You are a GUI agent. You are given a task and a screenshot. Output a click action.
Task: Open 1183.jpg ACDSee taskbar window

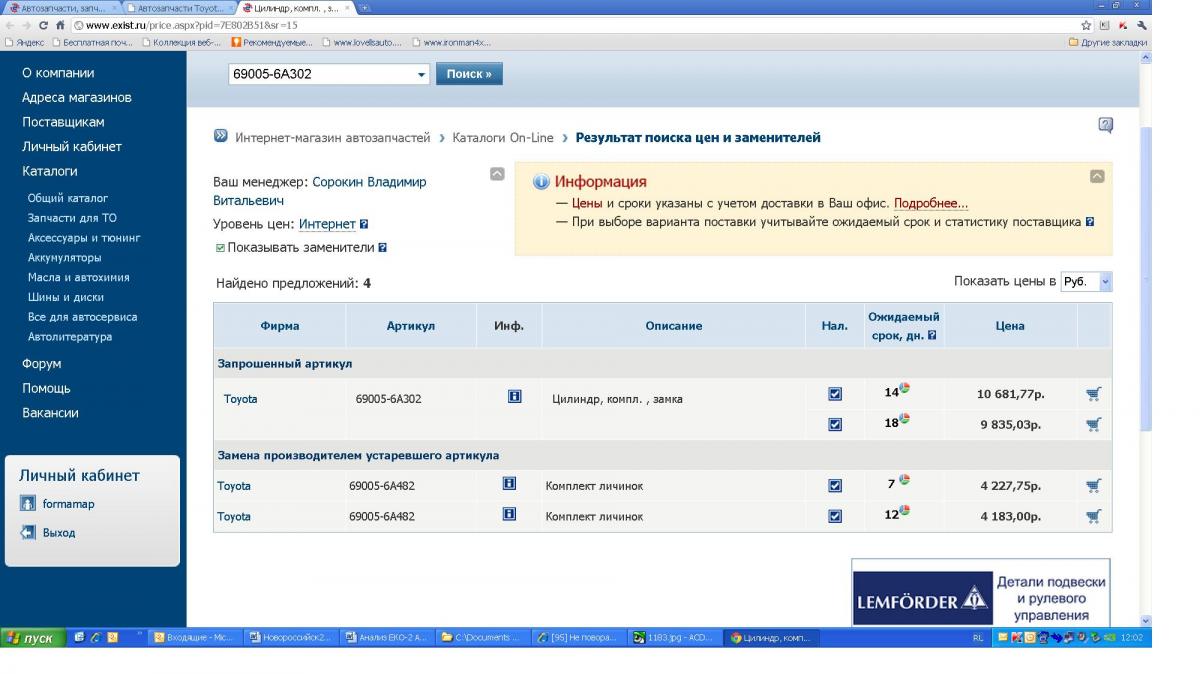pyautogui.click(x=675, y=637)
